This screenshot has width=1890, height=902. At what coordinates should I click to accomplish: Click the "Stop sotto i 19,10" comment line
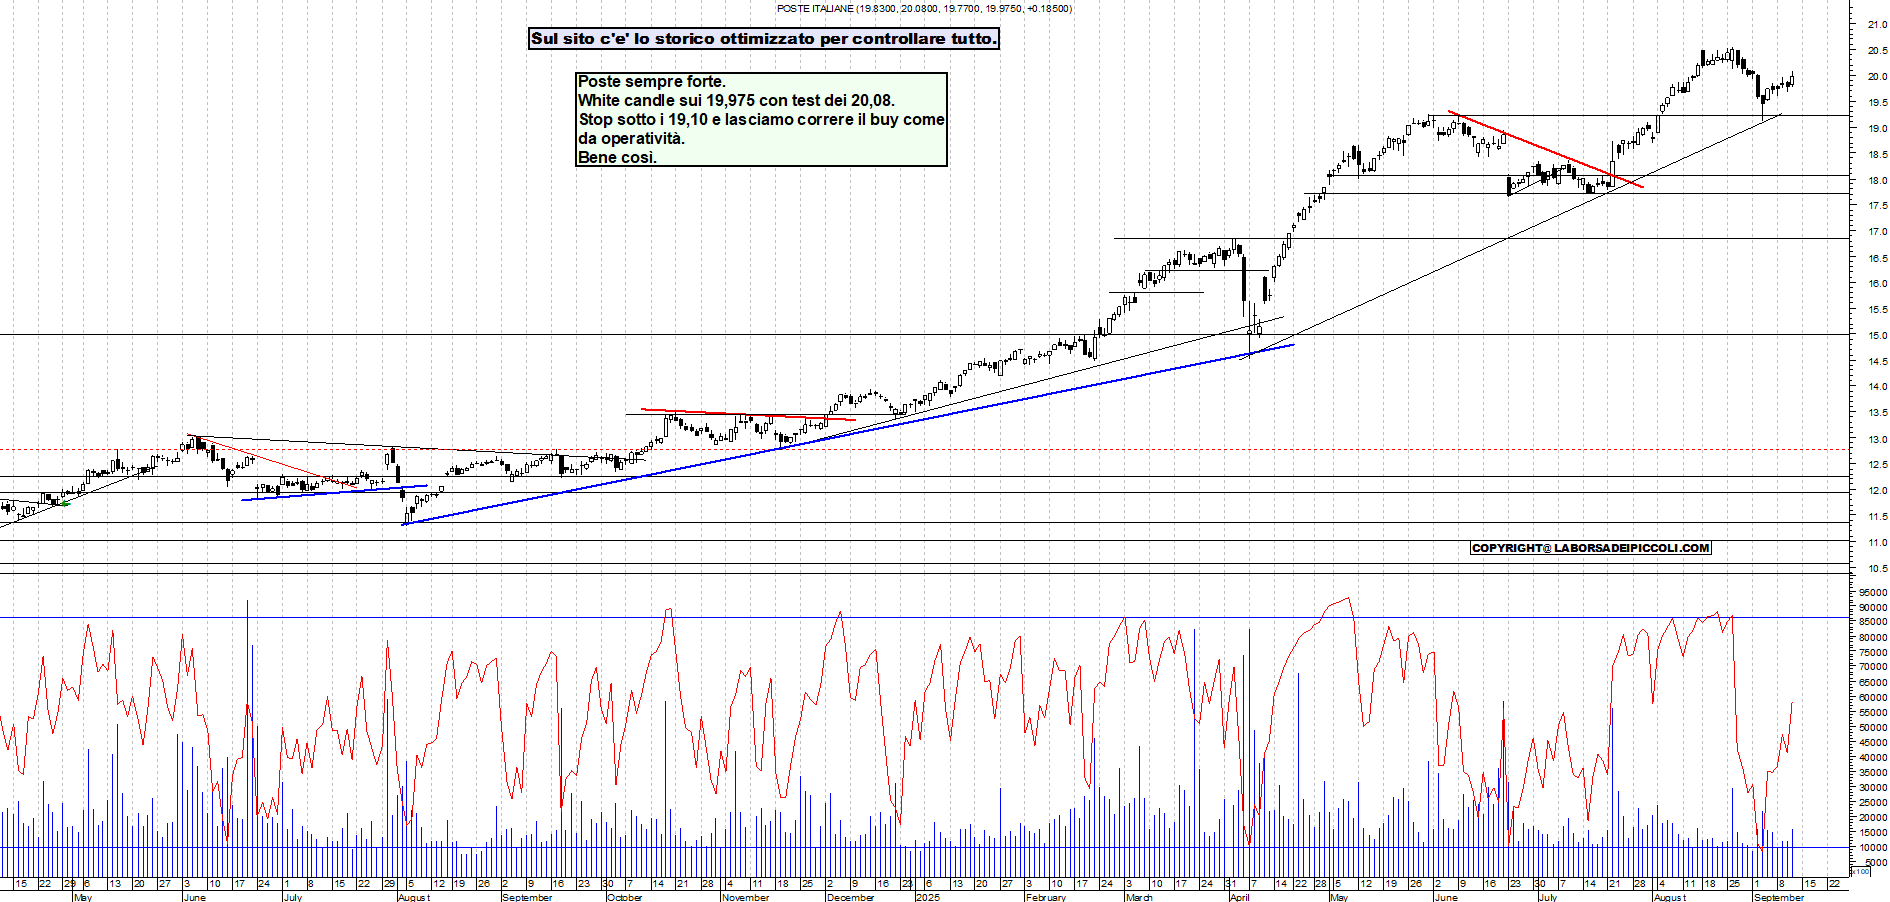pos(761,120)
